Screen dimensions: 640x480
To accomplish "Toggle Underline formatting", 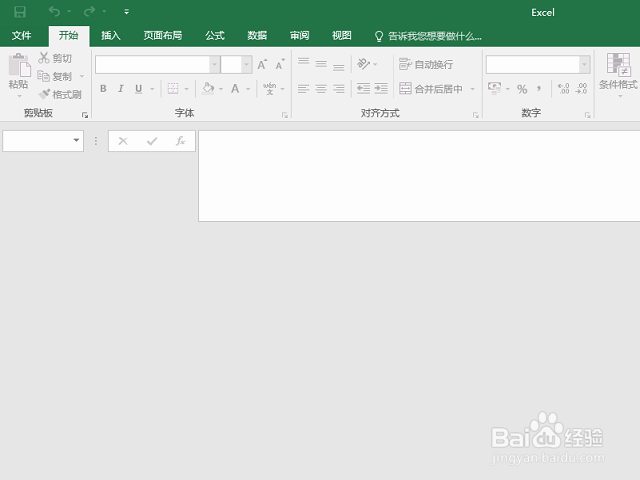I will (139, 89).
